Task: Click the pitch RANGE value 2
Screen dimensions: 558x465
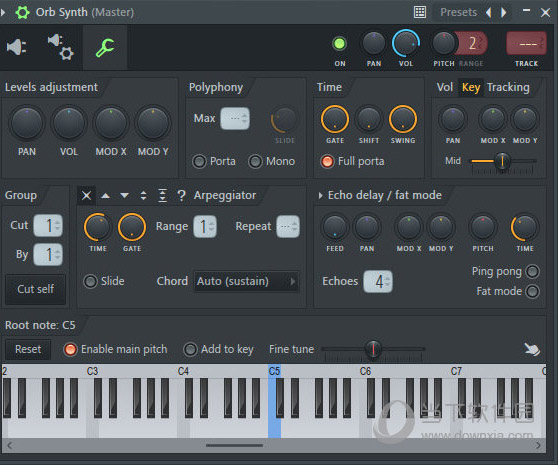Action: 473,43
